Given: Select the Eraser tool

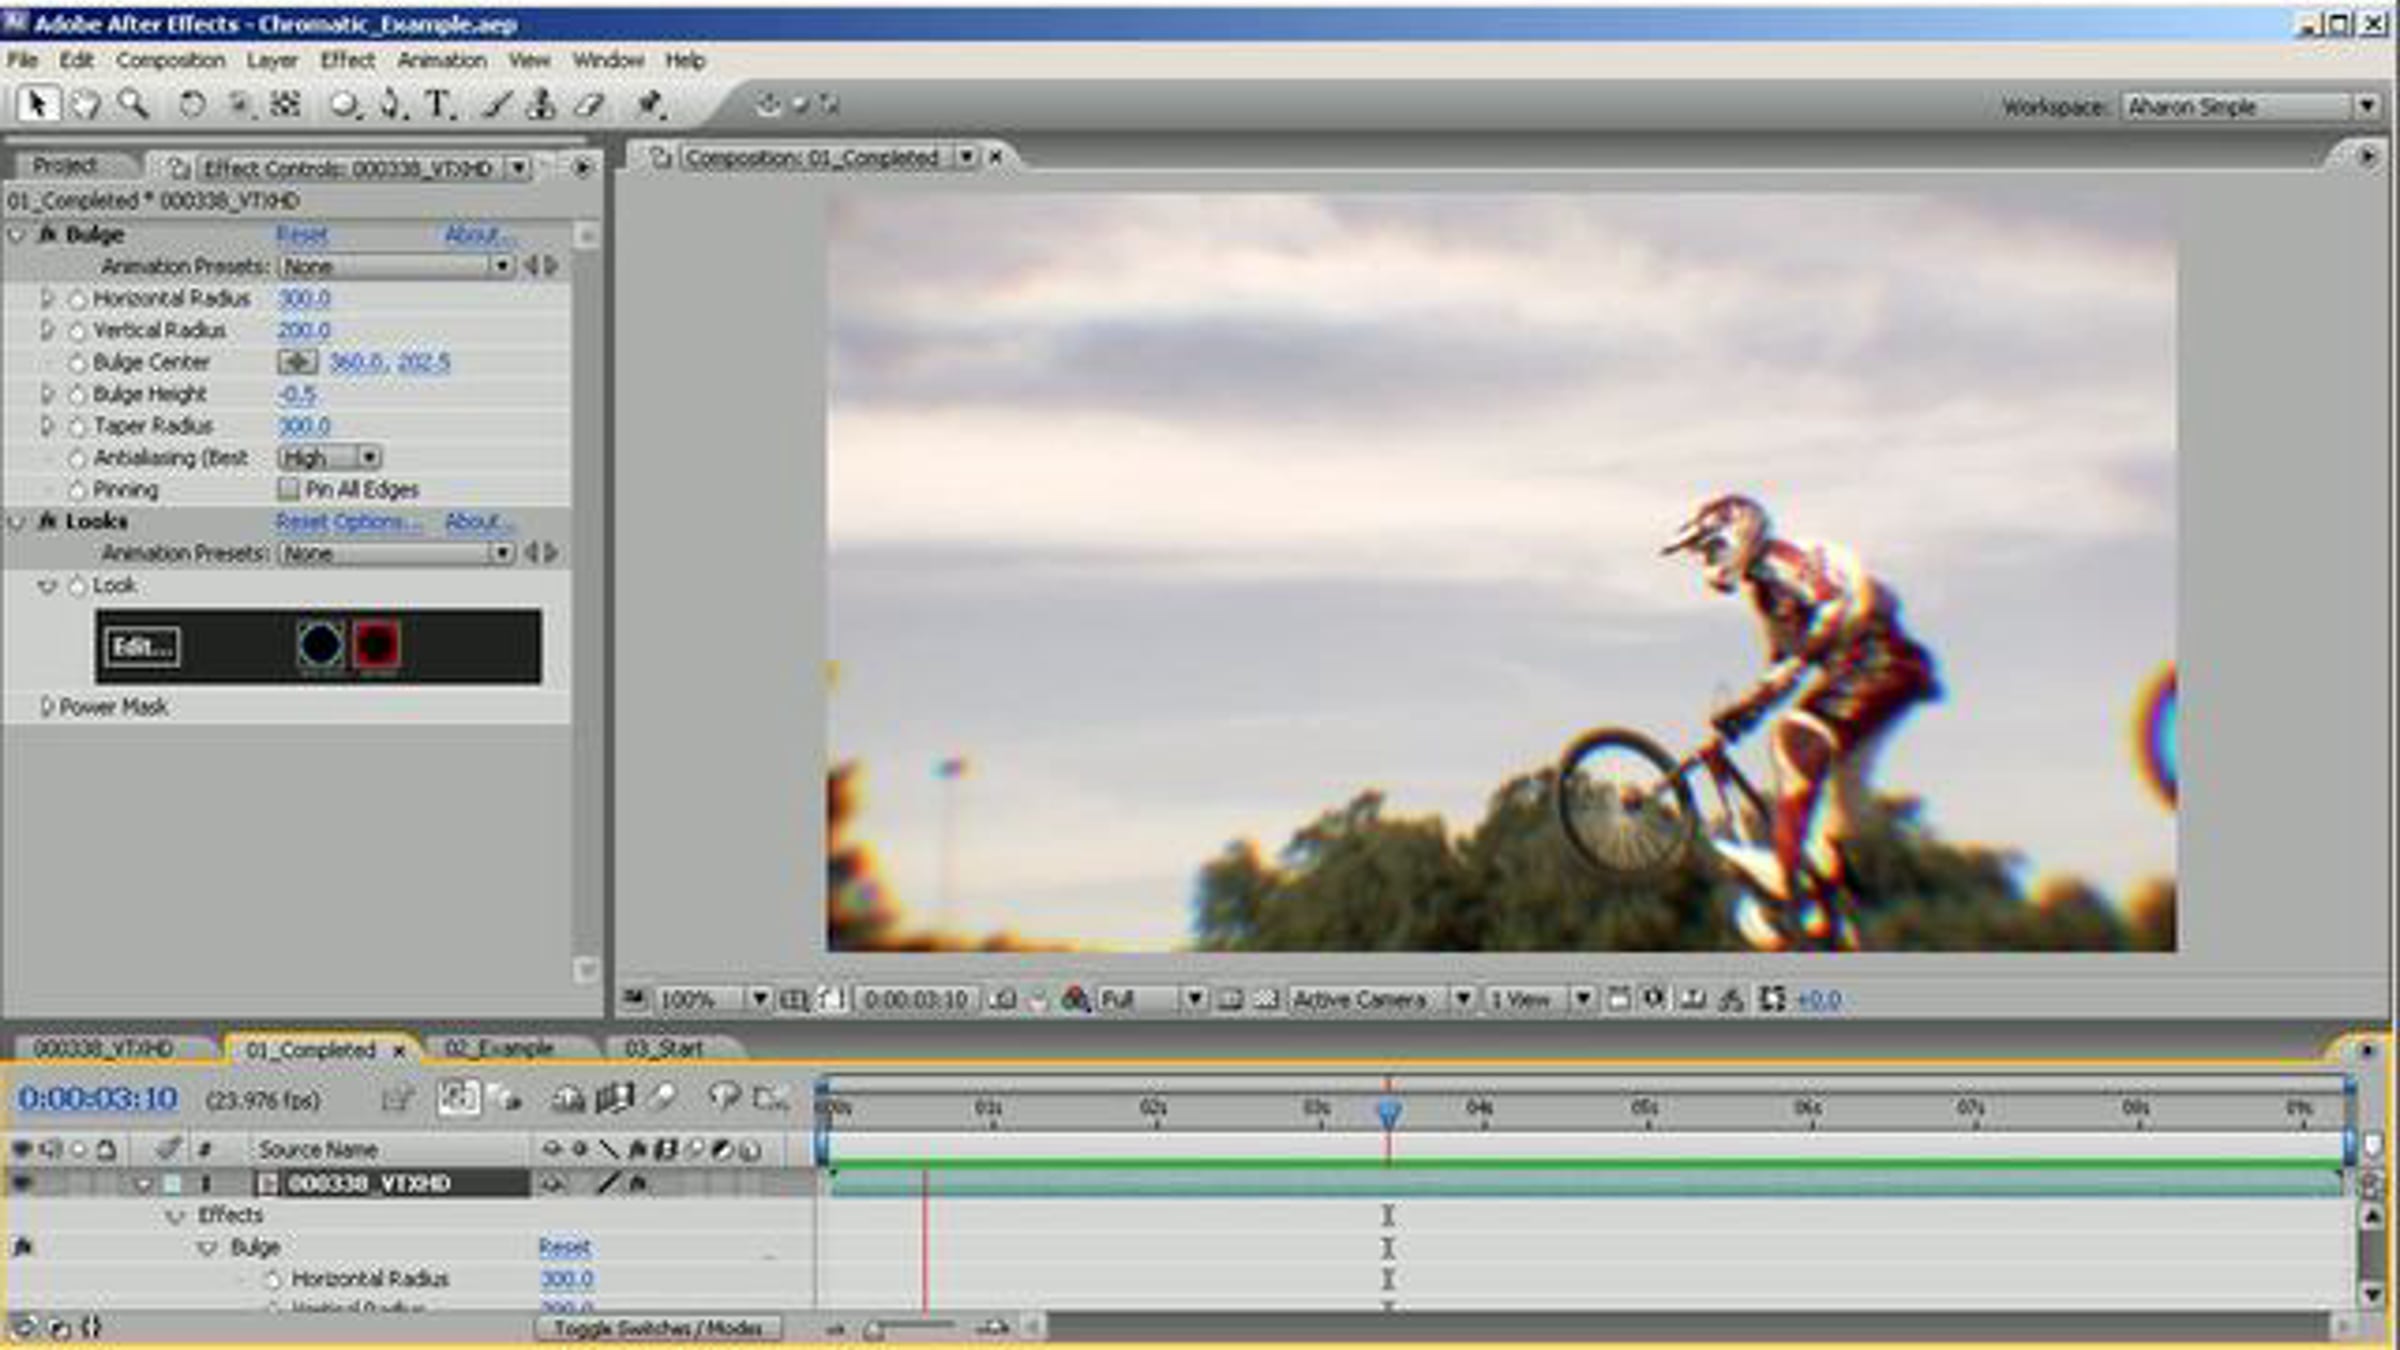Looking at the screenshot, I should (591, 104).
